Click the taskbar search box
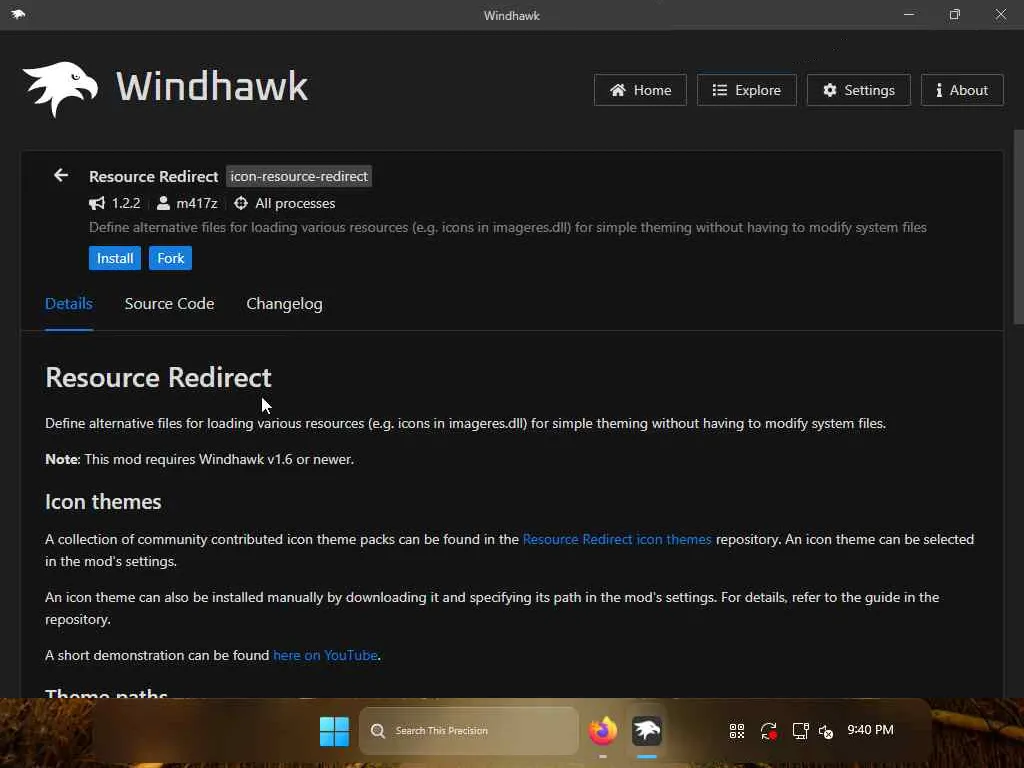 468,731
